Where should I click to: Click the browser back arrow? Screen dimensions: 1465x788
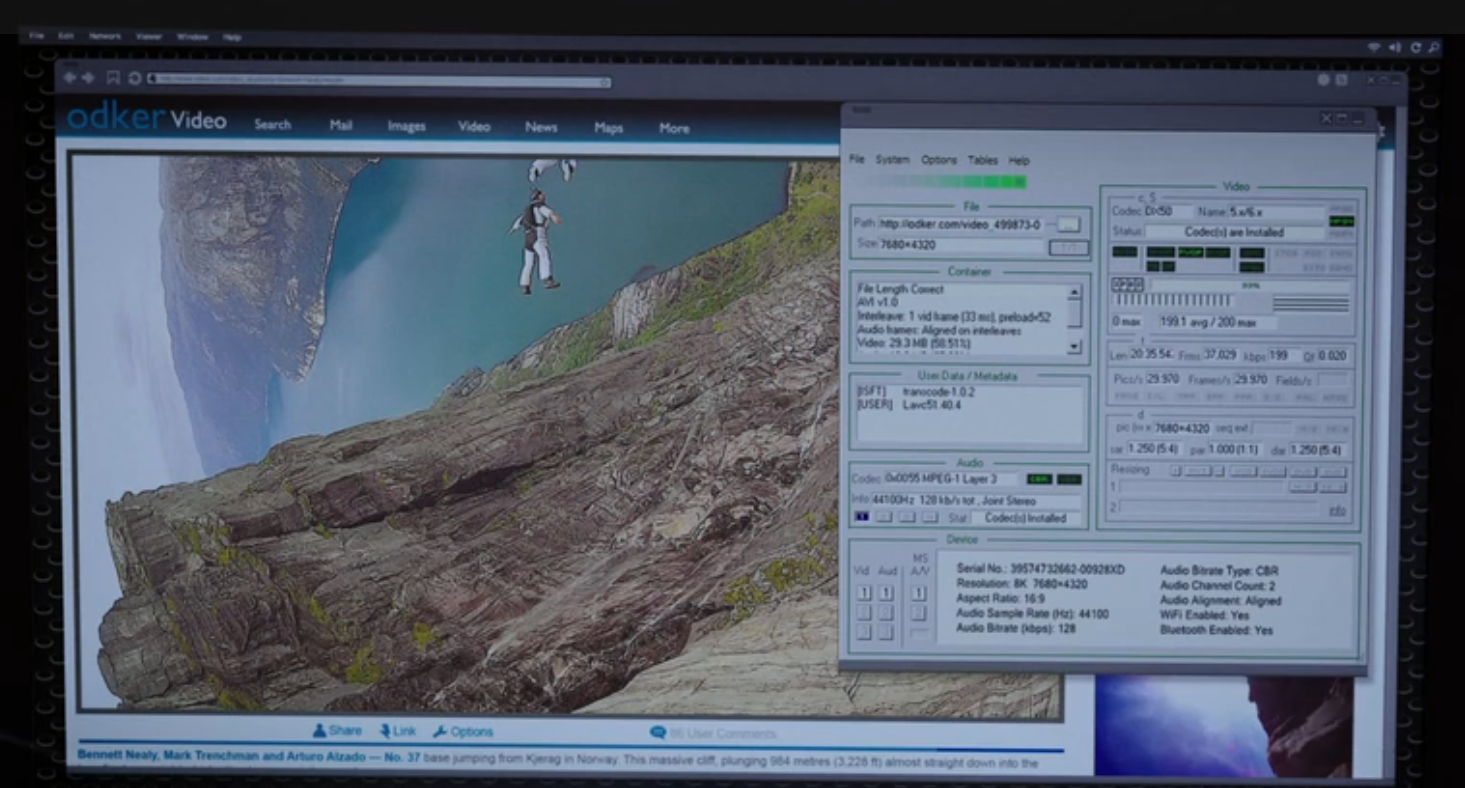click(69, 78)
